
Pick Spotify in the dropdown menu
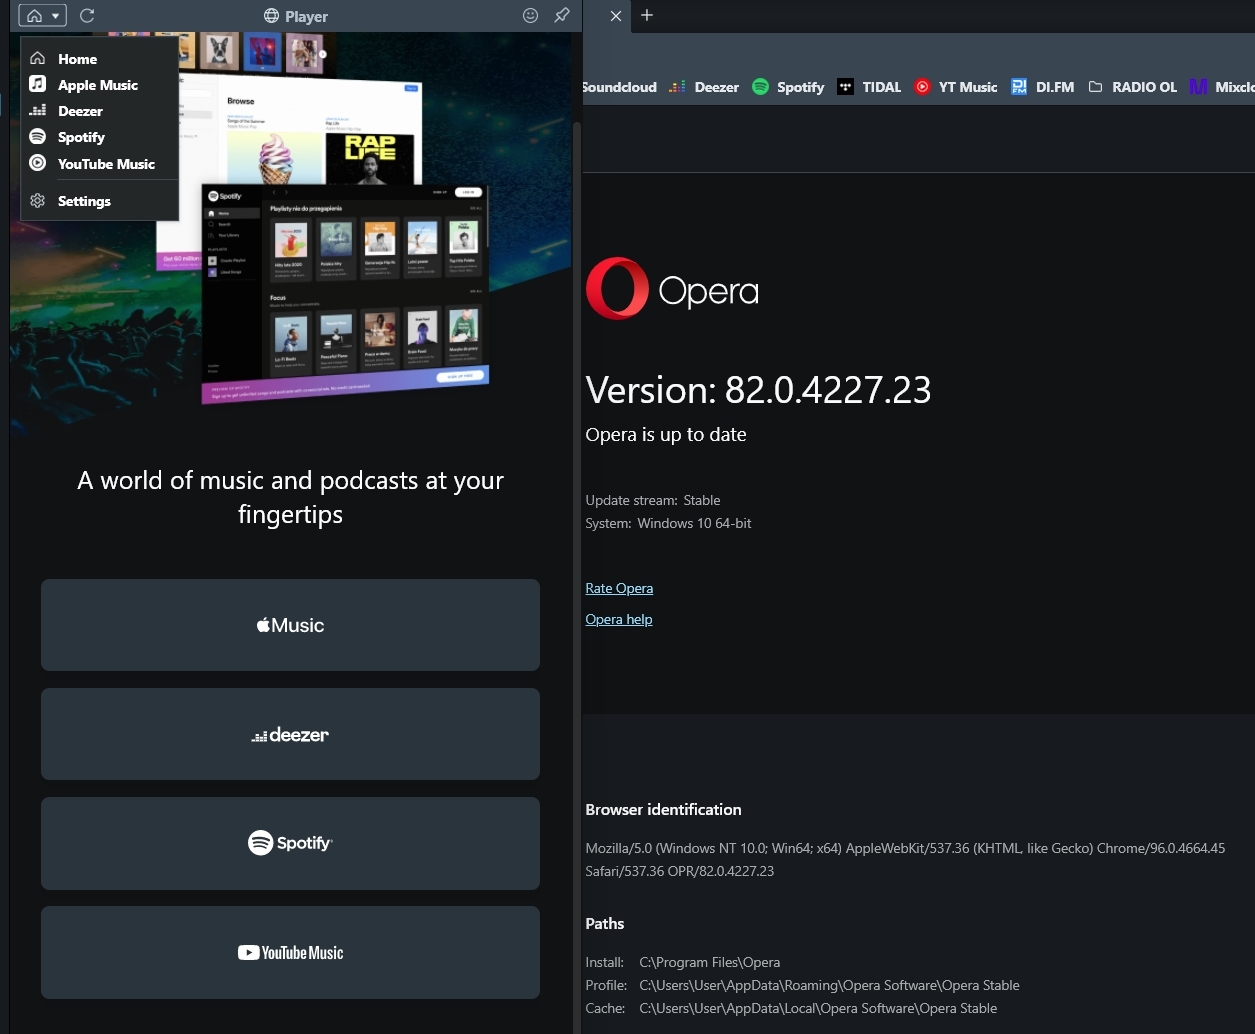pos(81,137)
